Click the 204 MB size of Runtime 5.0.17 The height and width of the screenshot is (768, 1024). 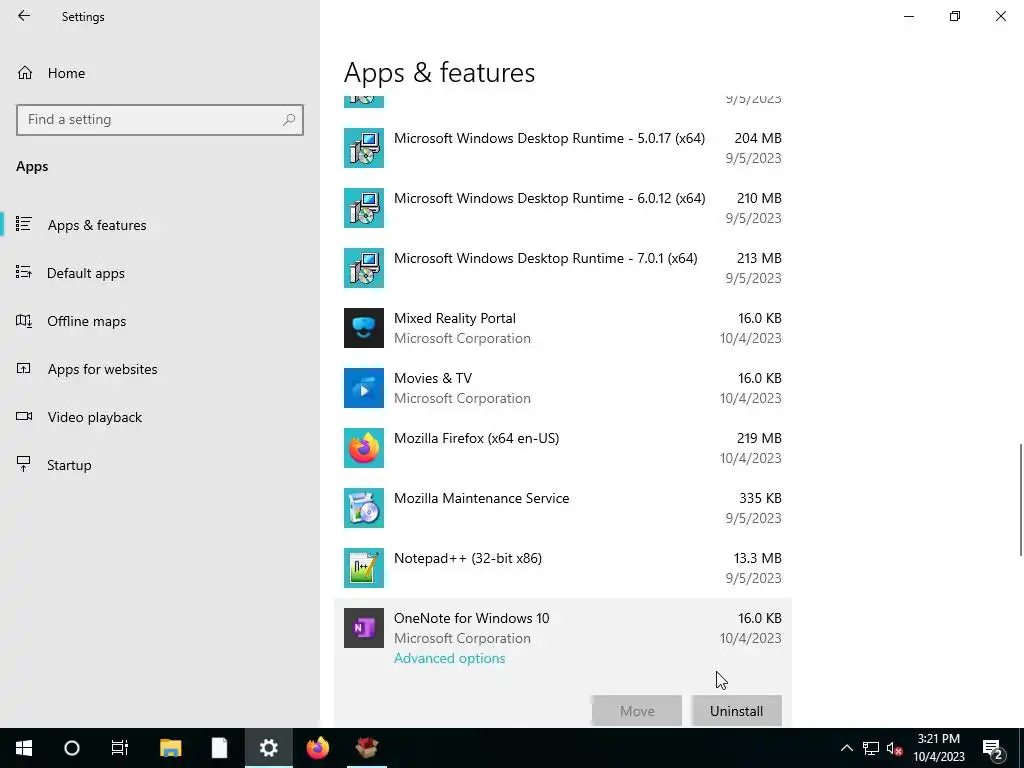coord(758,138)
